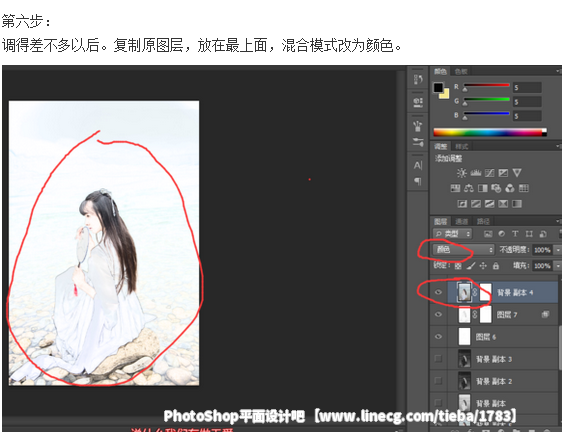Switch to the 调整 Adjustments tab
The width and height of the screenshot is (572, 435).
coord(440,147)
